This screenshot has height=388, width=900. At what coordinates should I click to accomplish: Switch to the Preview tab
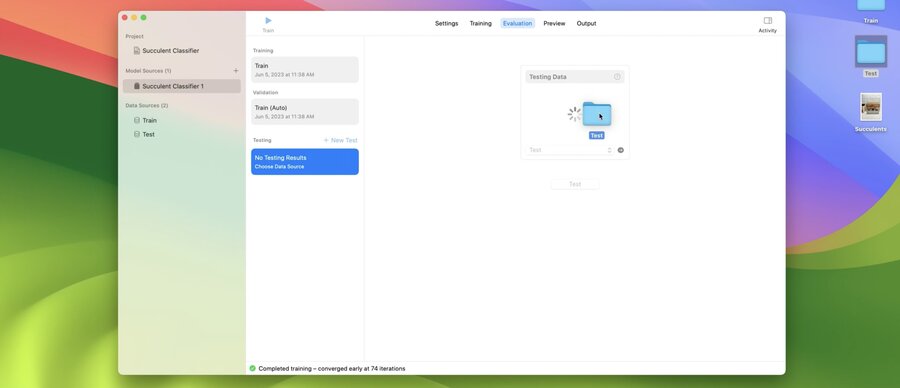554,24
